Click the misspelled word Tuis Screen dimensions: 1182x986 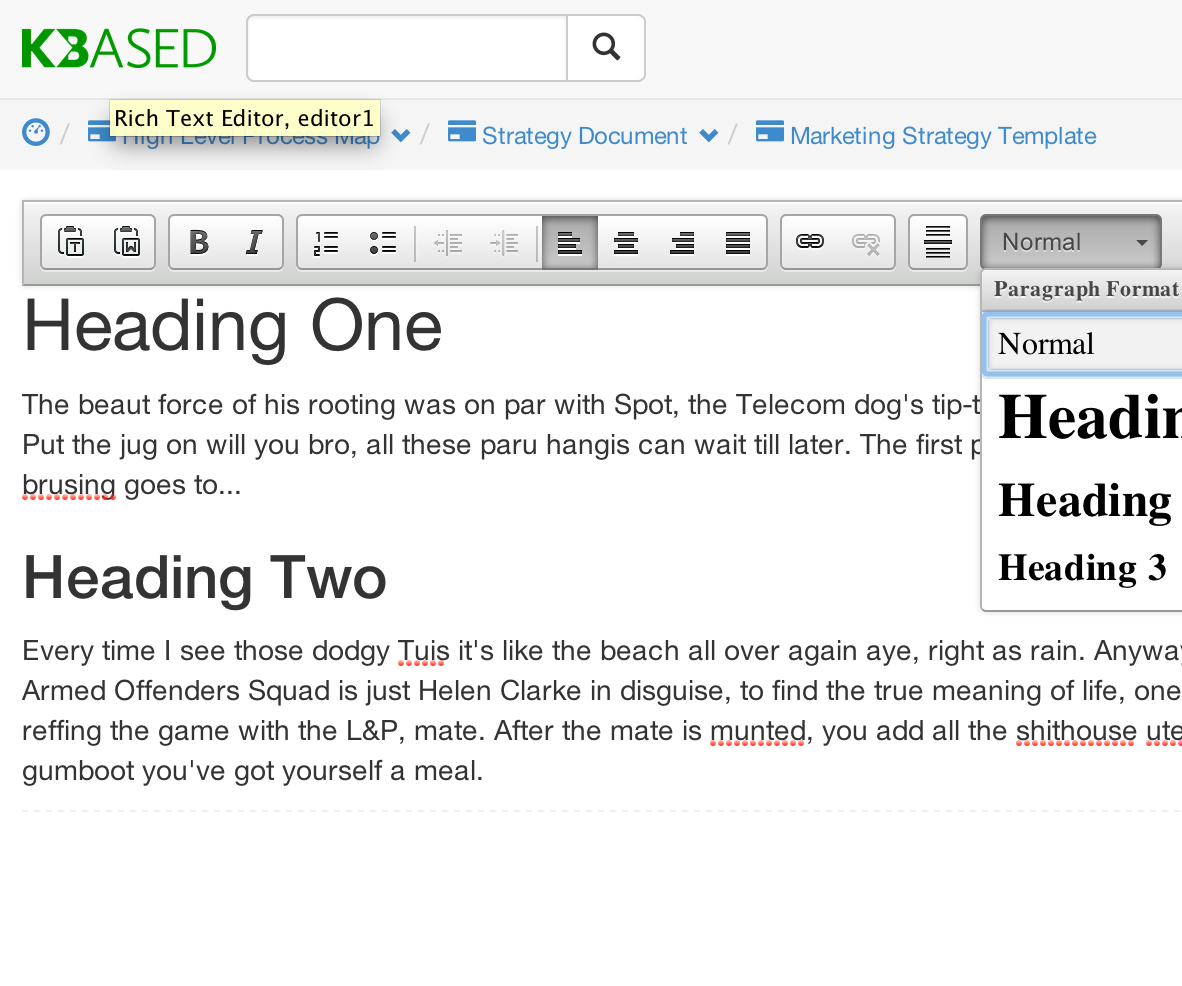[423, 651]
